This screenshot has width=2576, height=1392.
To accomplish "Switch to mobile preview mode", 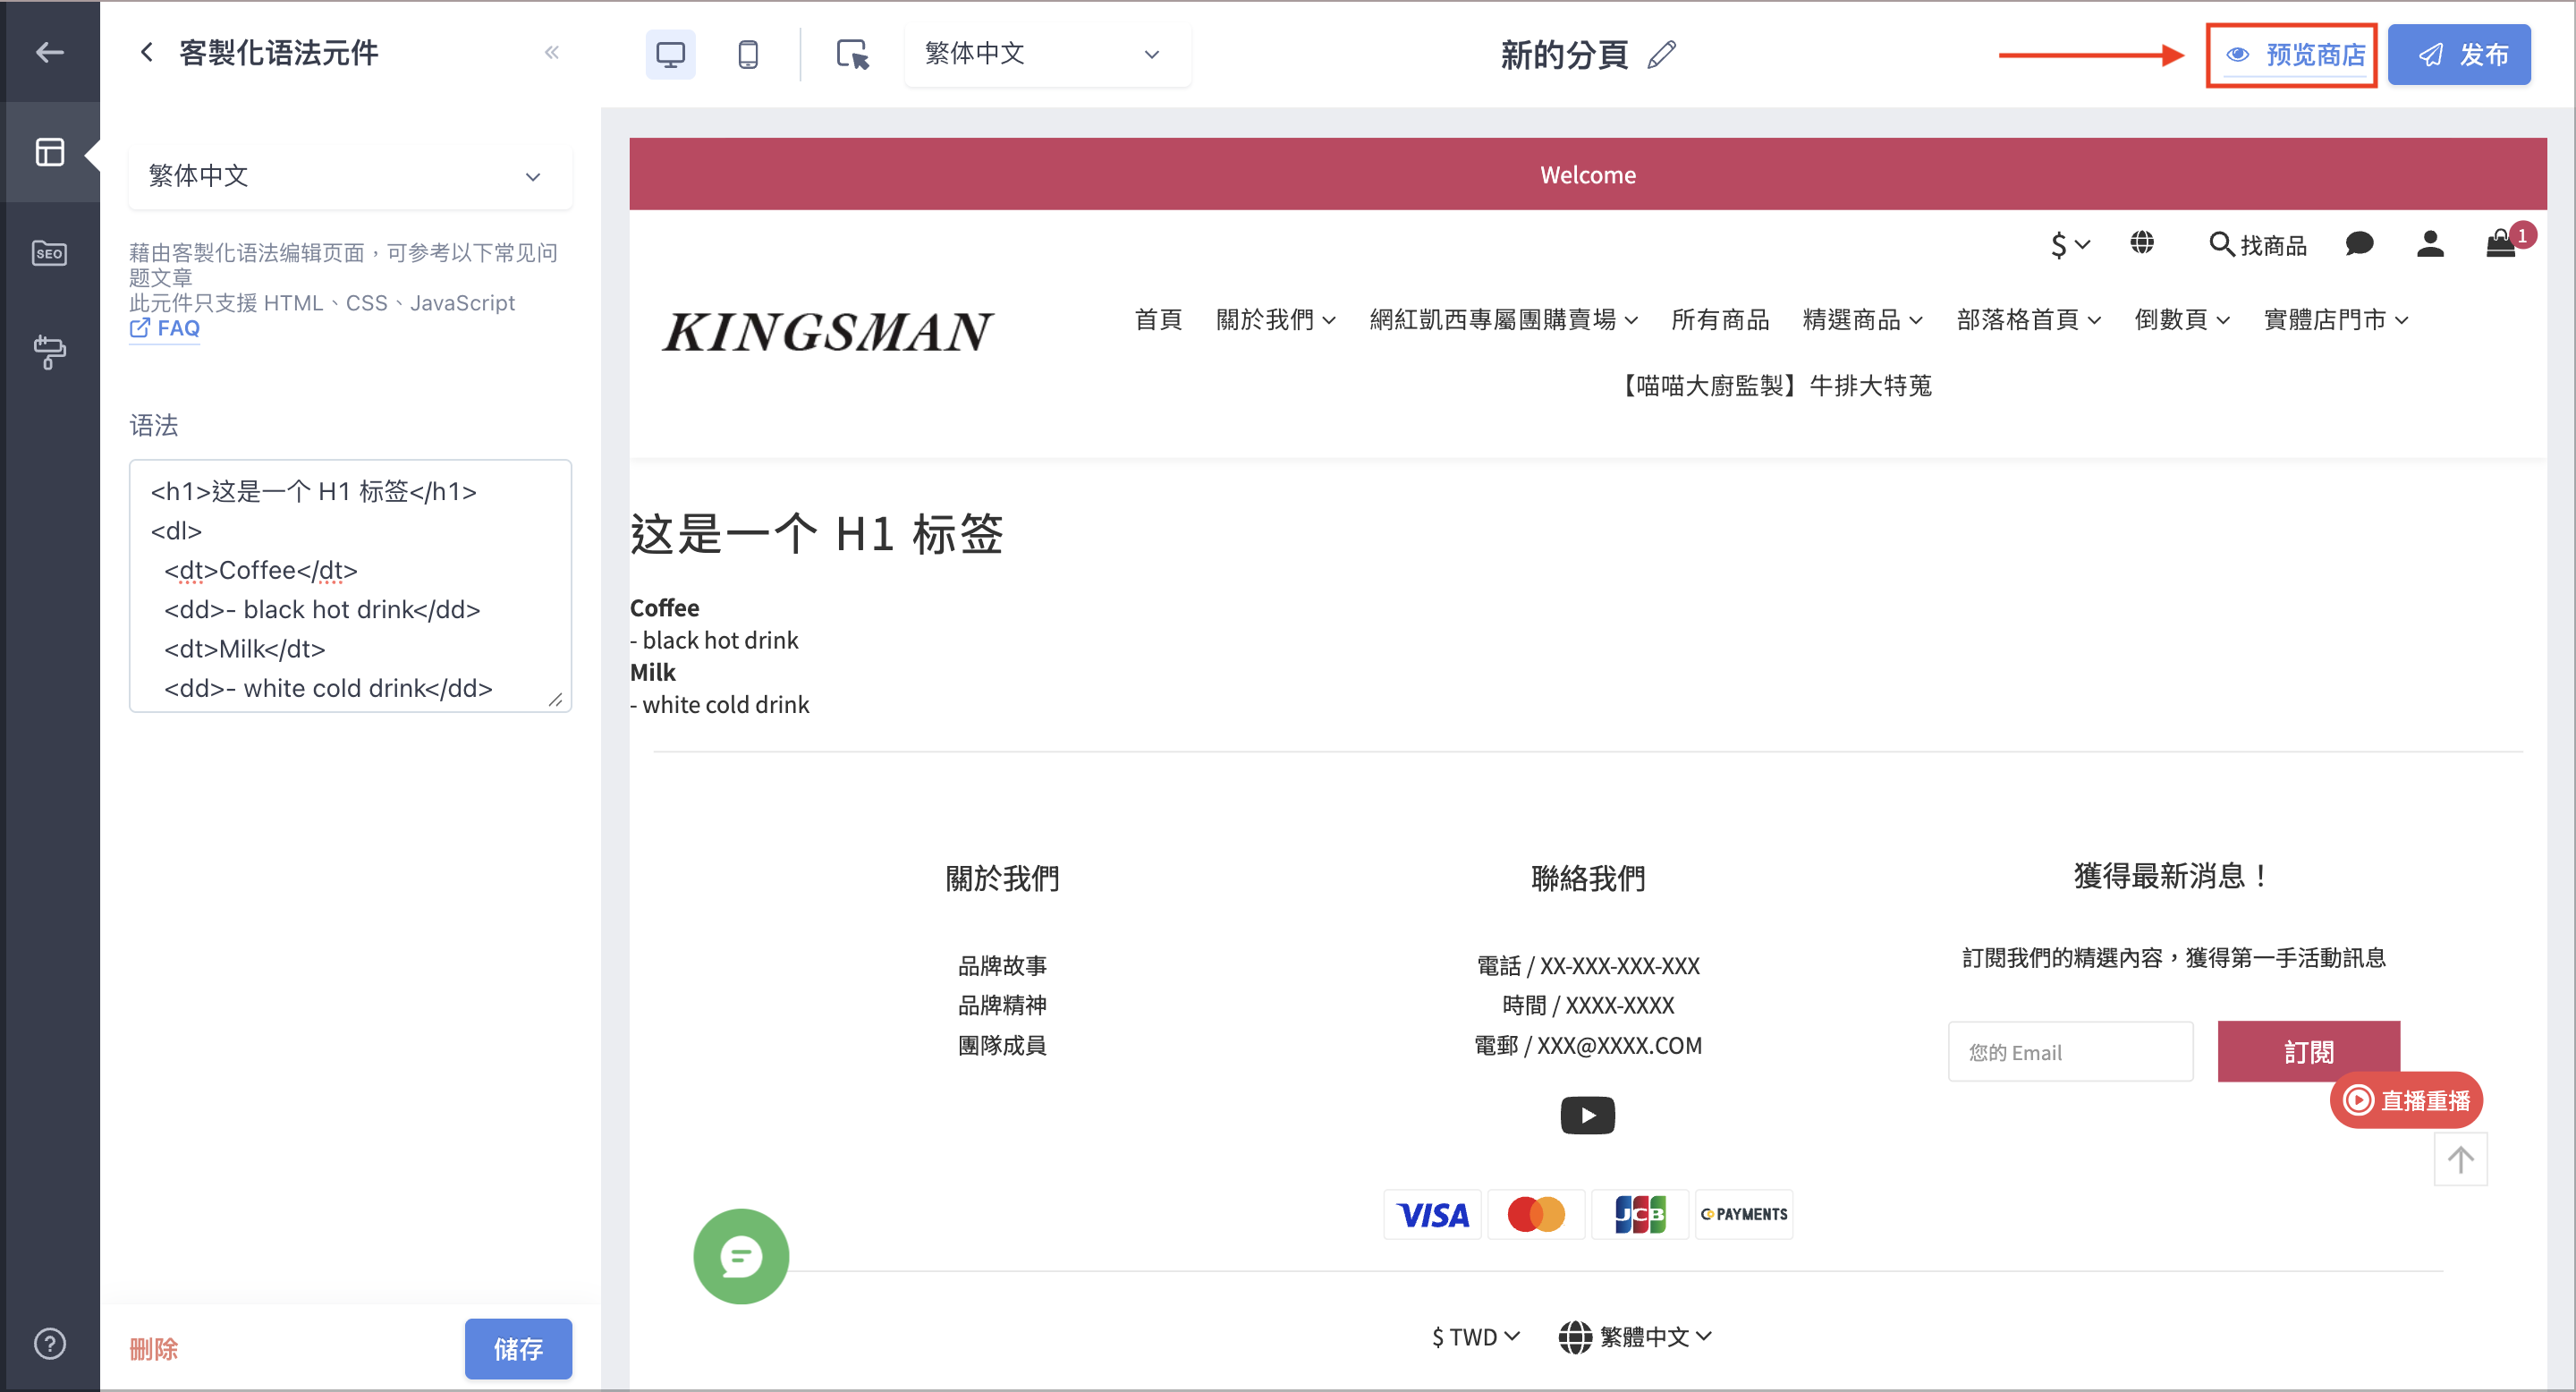I will (748, 54).
